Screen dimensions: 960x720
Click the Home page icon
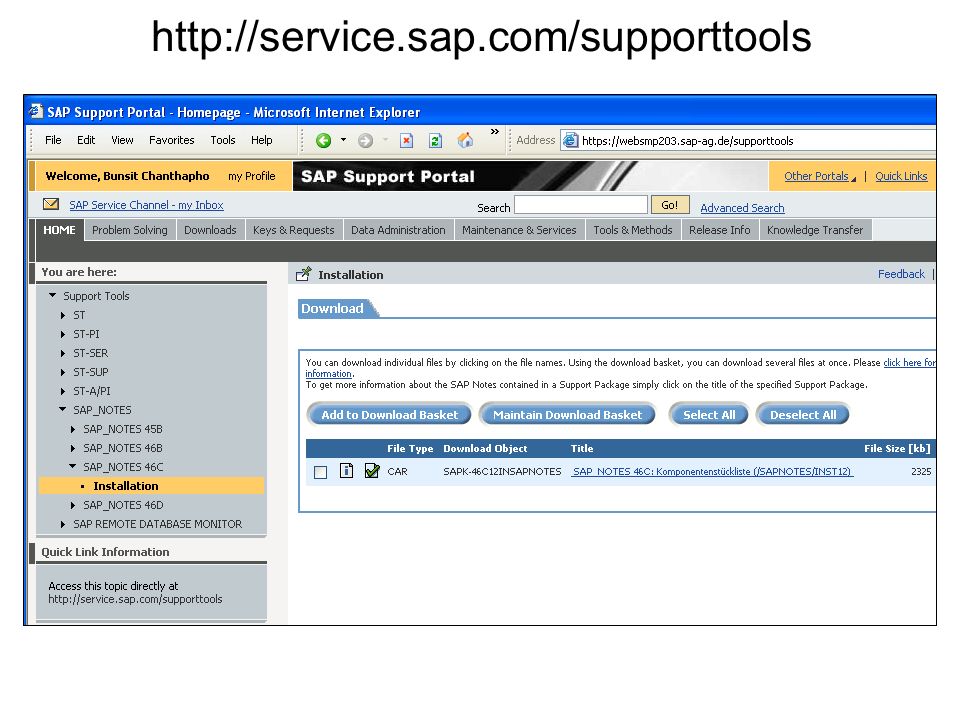click(465, 140)
